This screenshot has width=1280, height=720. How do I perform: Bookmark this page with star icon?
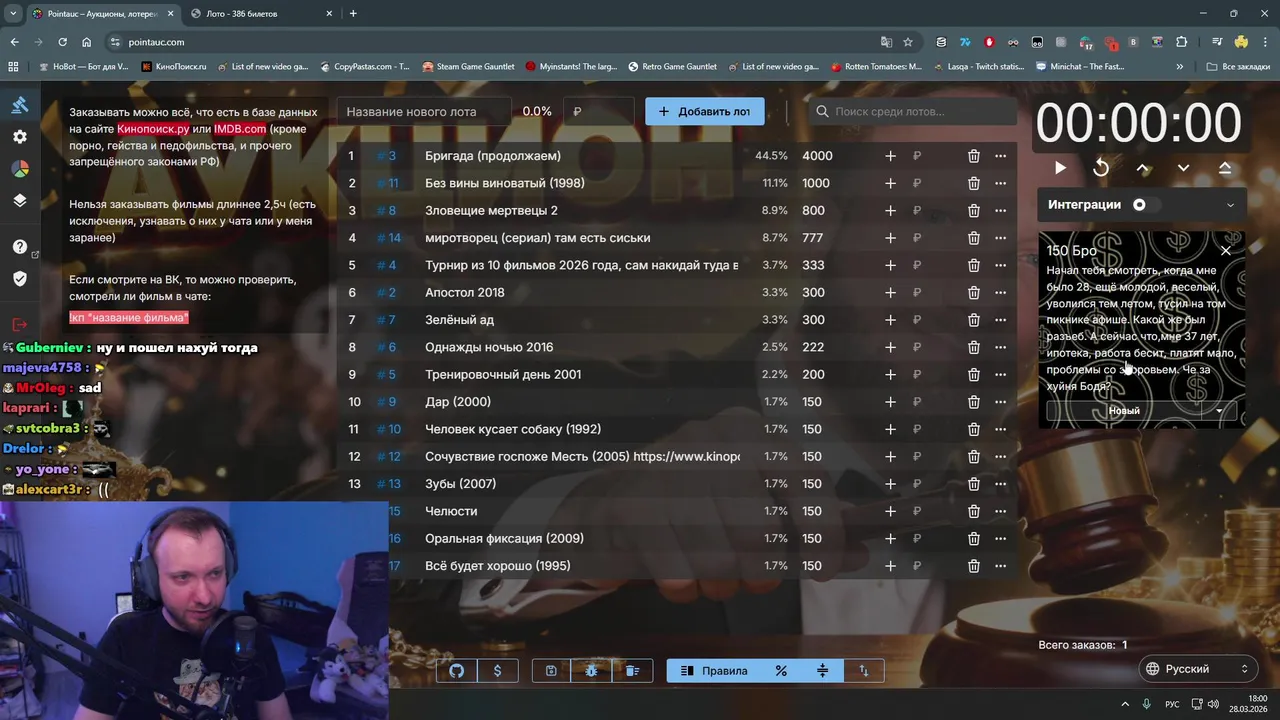(x=908, y=42)
